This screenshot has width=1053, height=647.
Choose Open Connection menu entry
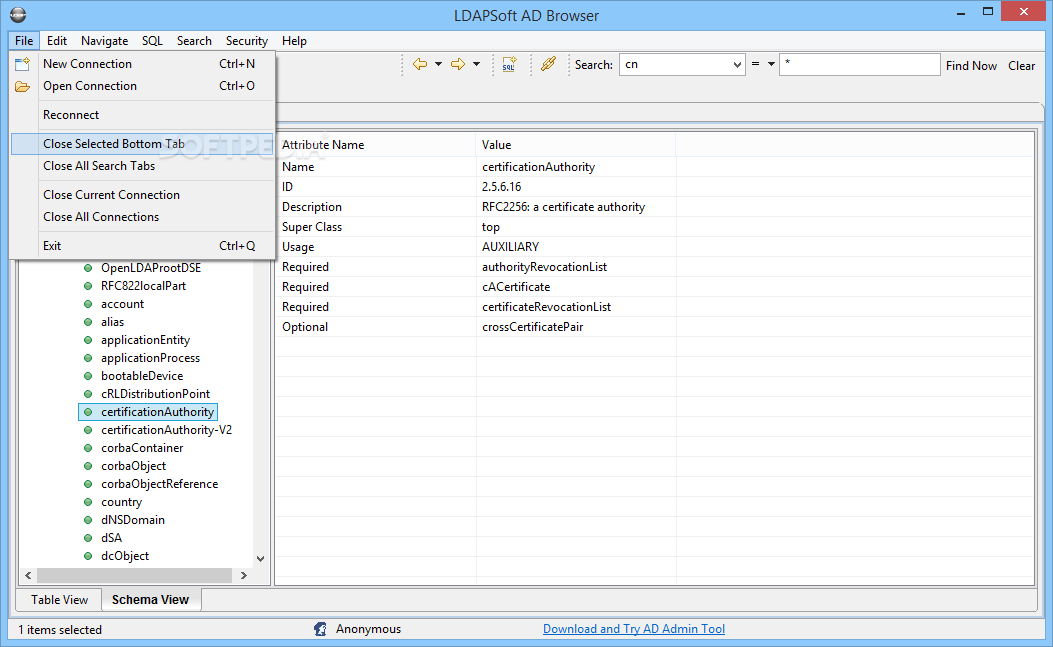[x=143, y=86]
